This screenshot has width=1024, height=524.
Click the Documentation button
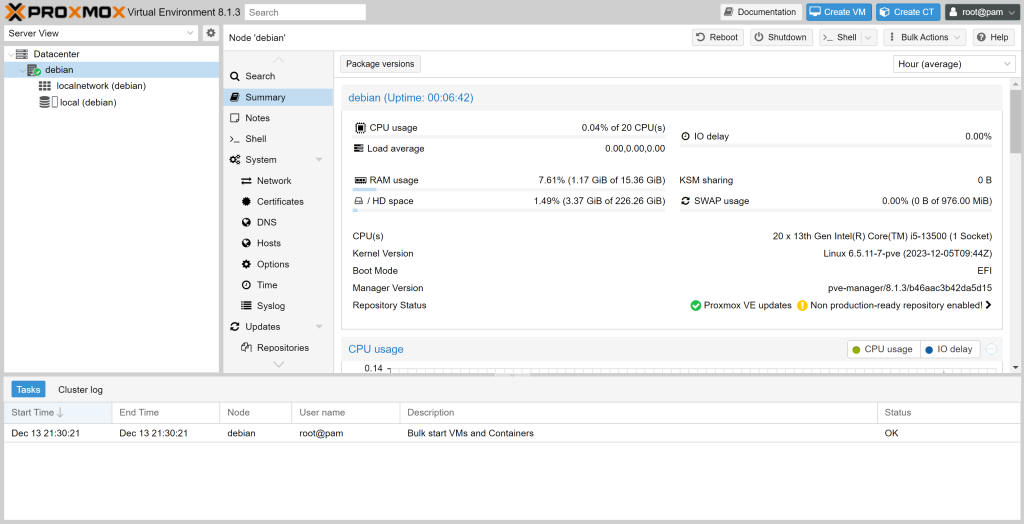[761, 12]
